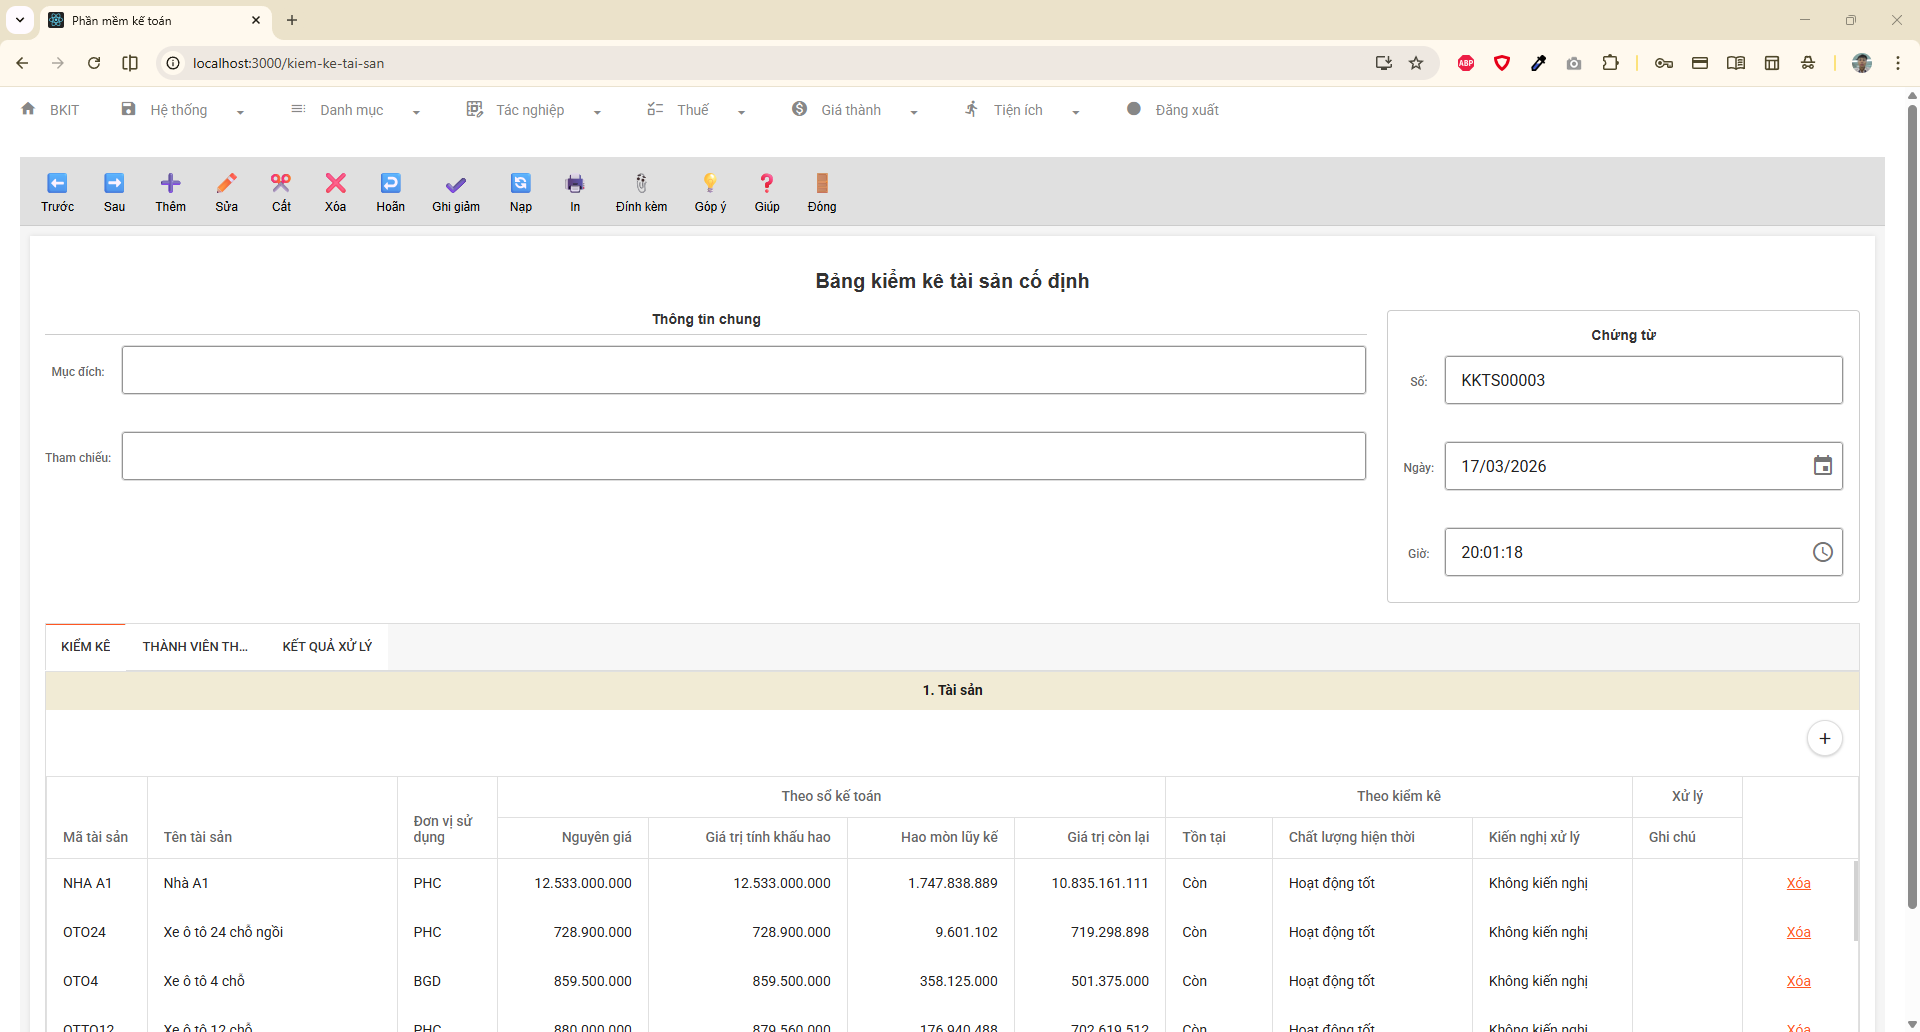Click the Góp ý lightbulb icon
Viewport: 1920px width, 1032px height.
coord(710,184)
